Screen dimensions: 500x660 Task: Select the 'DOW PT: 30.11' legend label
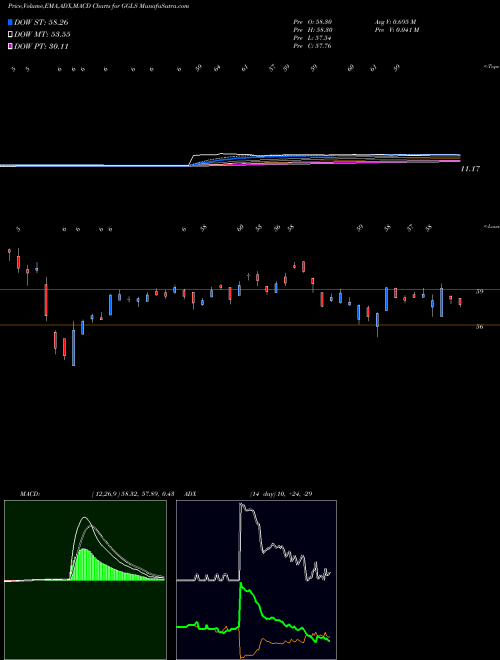click(41, 46)
